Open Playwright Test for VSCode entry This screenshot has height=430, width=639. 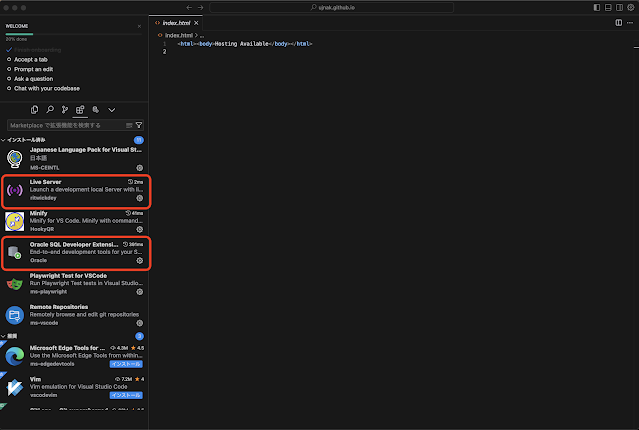pos(74,284)
